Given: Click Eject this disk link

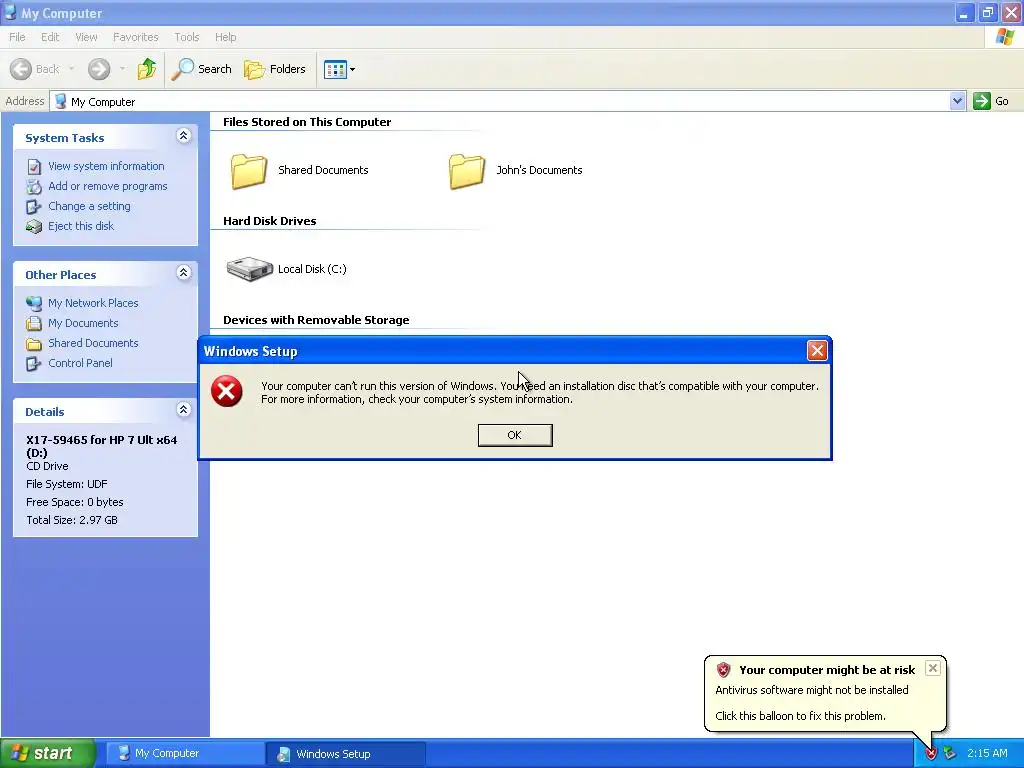Looking at the screenshot, I should (81, 226).
